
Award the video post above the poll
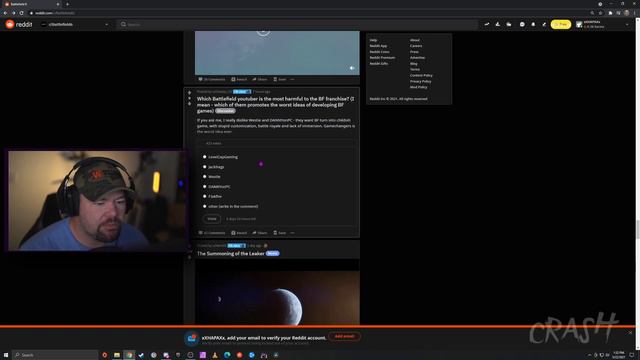pos(239,79)
